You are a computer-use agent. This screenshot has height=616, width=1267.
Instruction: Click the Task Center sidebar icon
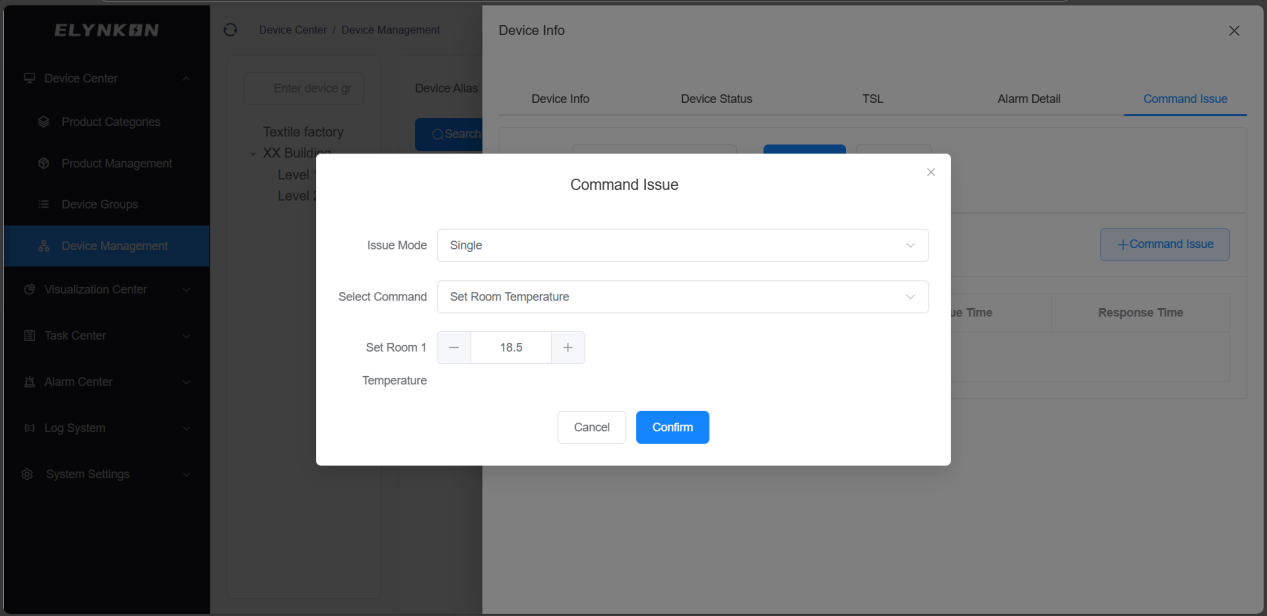click(x=29, y=336)
